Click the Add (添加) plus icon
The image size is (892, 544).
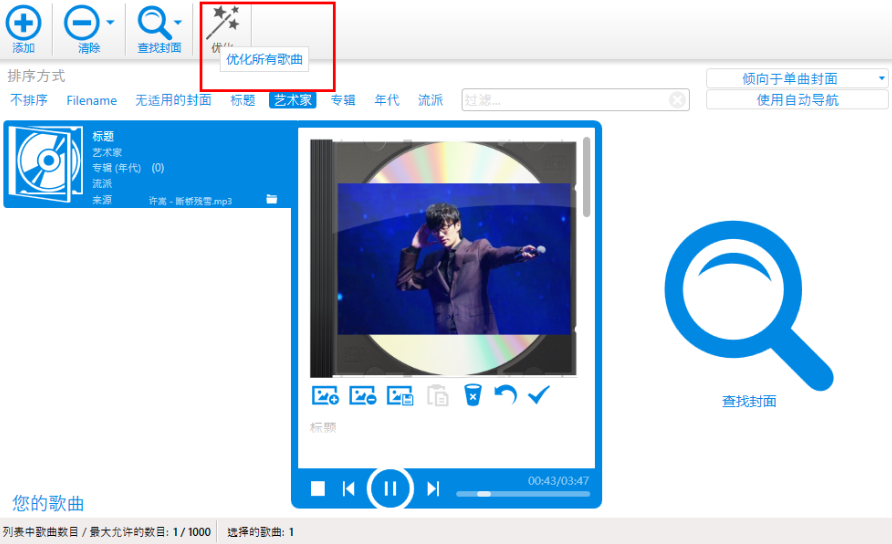(23, 23)
